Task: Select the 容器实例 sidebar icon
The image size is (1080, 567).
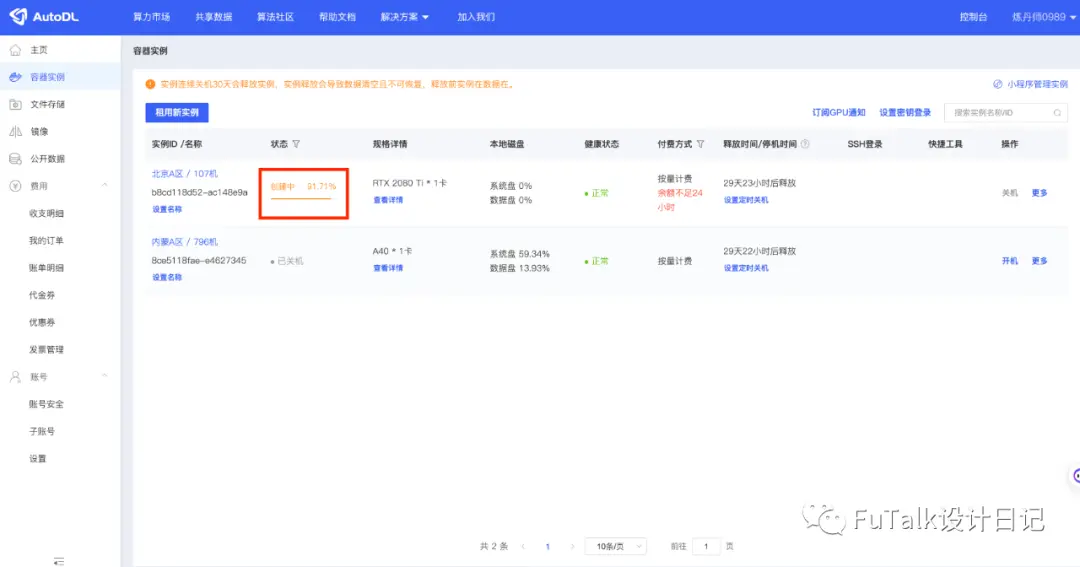Action: click(15, 77)
